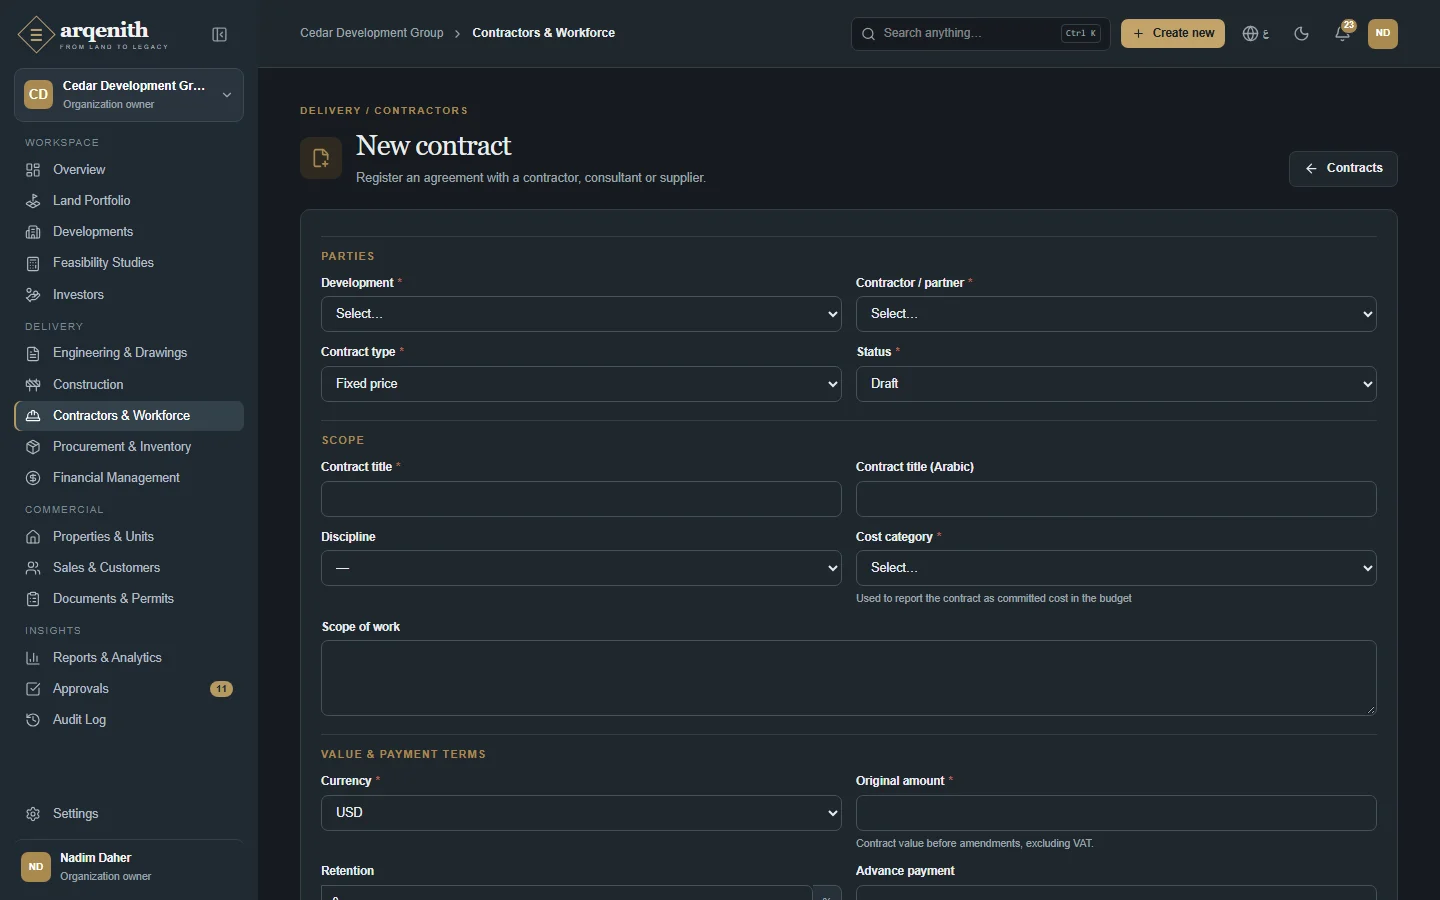1440x900 pixels.
Task: Open the ND user avatar menu
Action: pos(1383,34)
